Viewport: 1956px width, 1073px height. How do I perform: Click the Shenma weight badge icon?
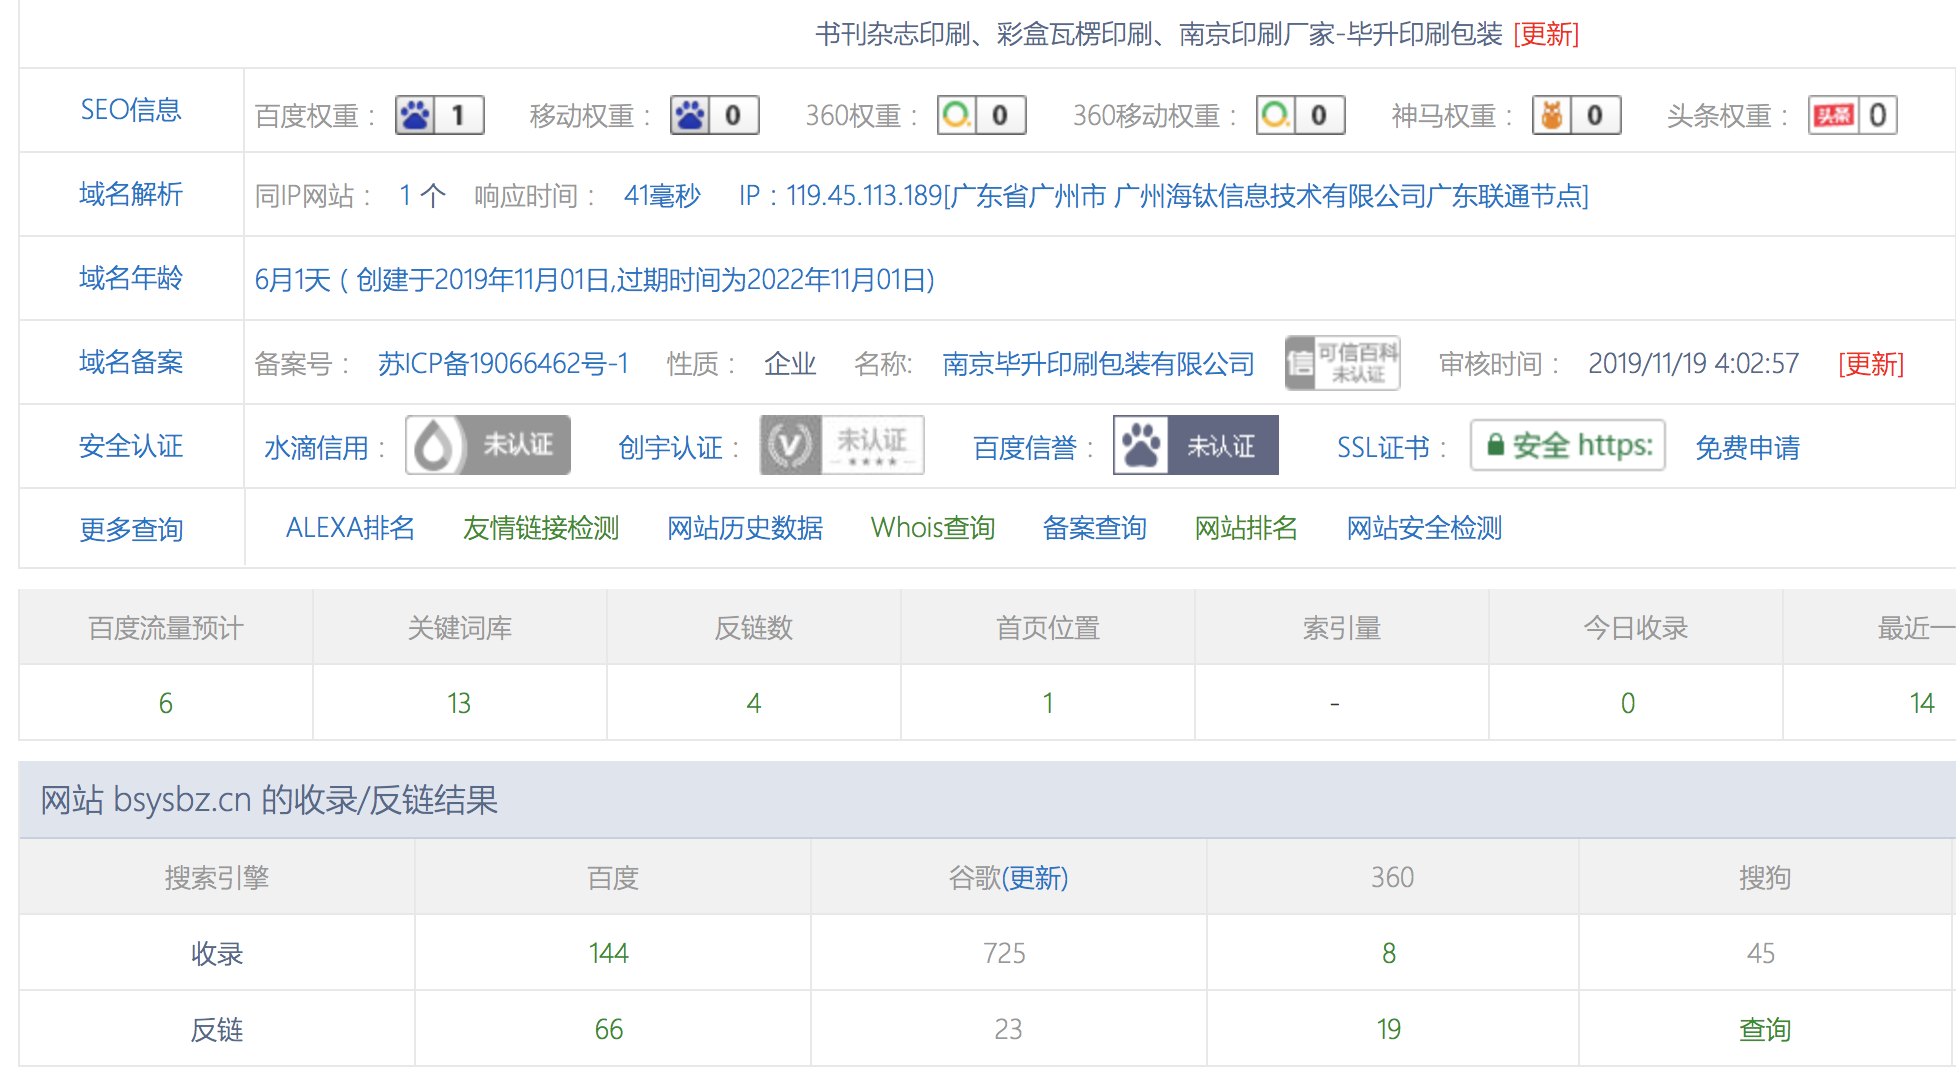1576,115
